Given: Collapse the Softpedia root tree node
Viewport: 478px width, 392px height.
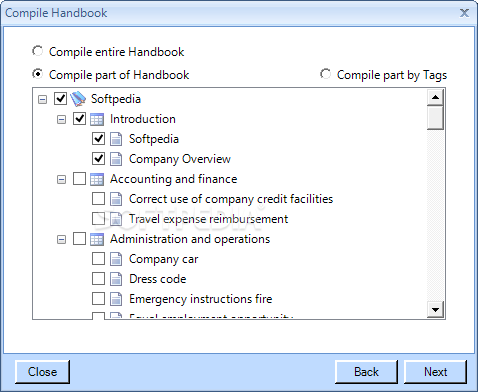Looking at the screenshot, I should 42,99.
